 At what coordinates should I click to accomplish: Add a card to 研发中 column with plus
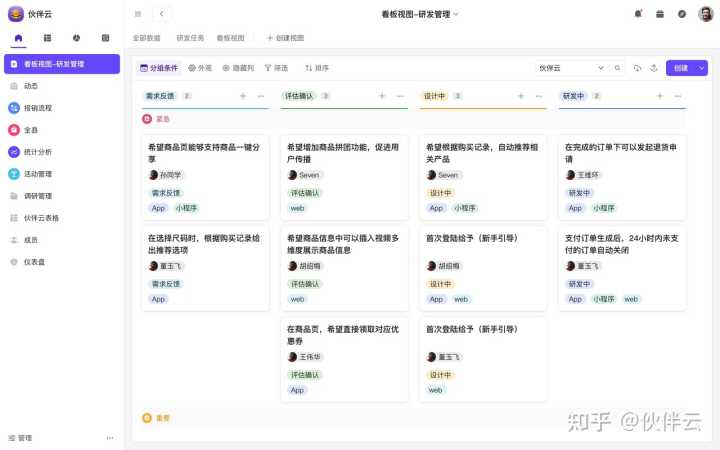point(660,96)
